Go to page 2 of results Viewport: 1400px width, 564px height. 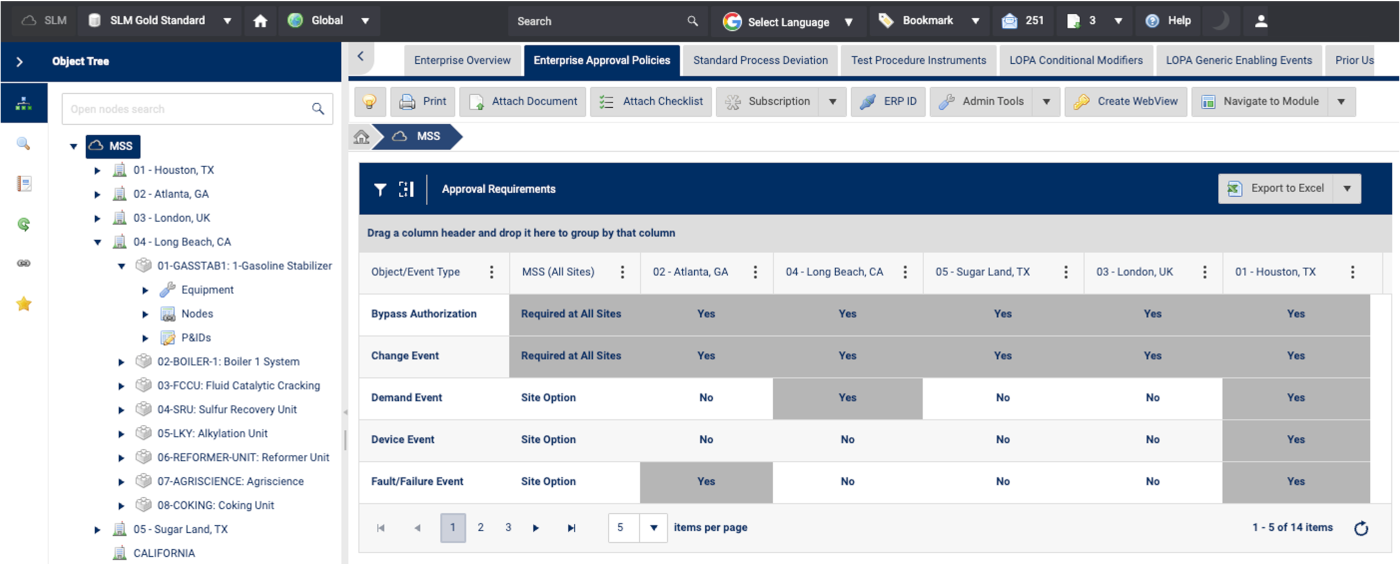coord(480,528)
